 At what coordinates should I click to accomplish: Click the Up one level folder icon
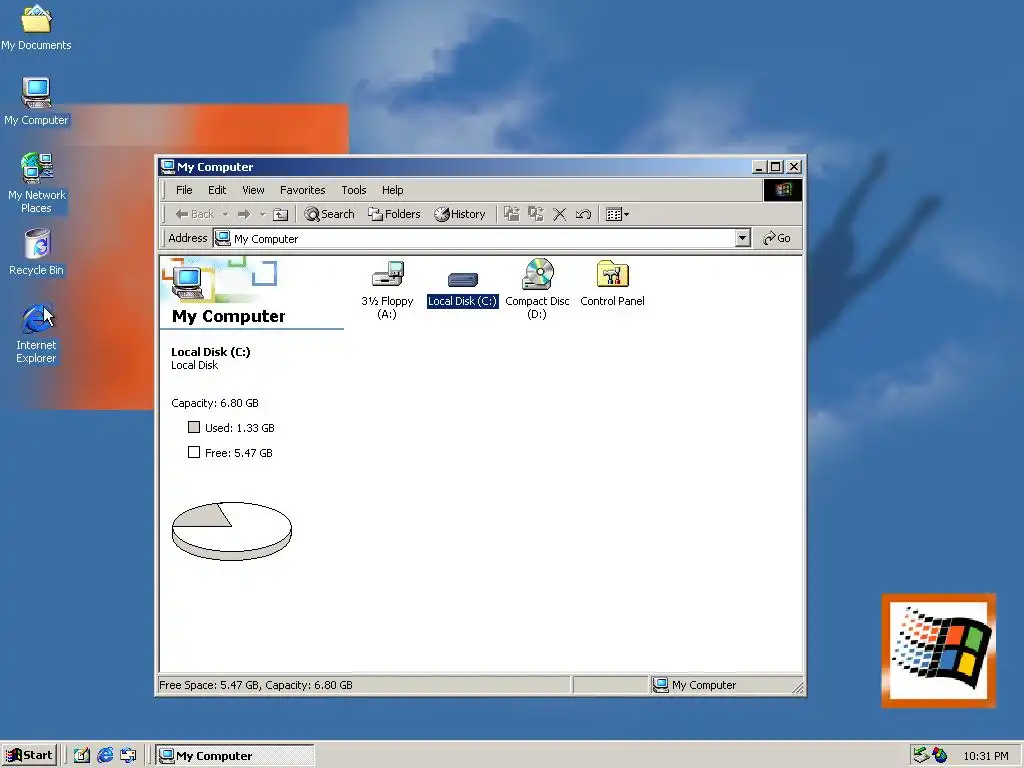[280, 214]
